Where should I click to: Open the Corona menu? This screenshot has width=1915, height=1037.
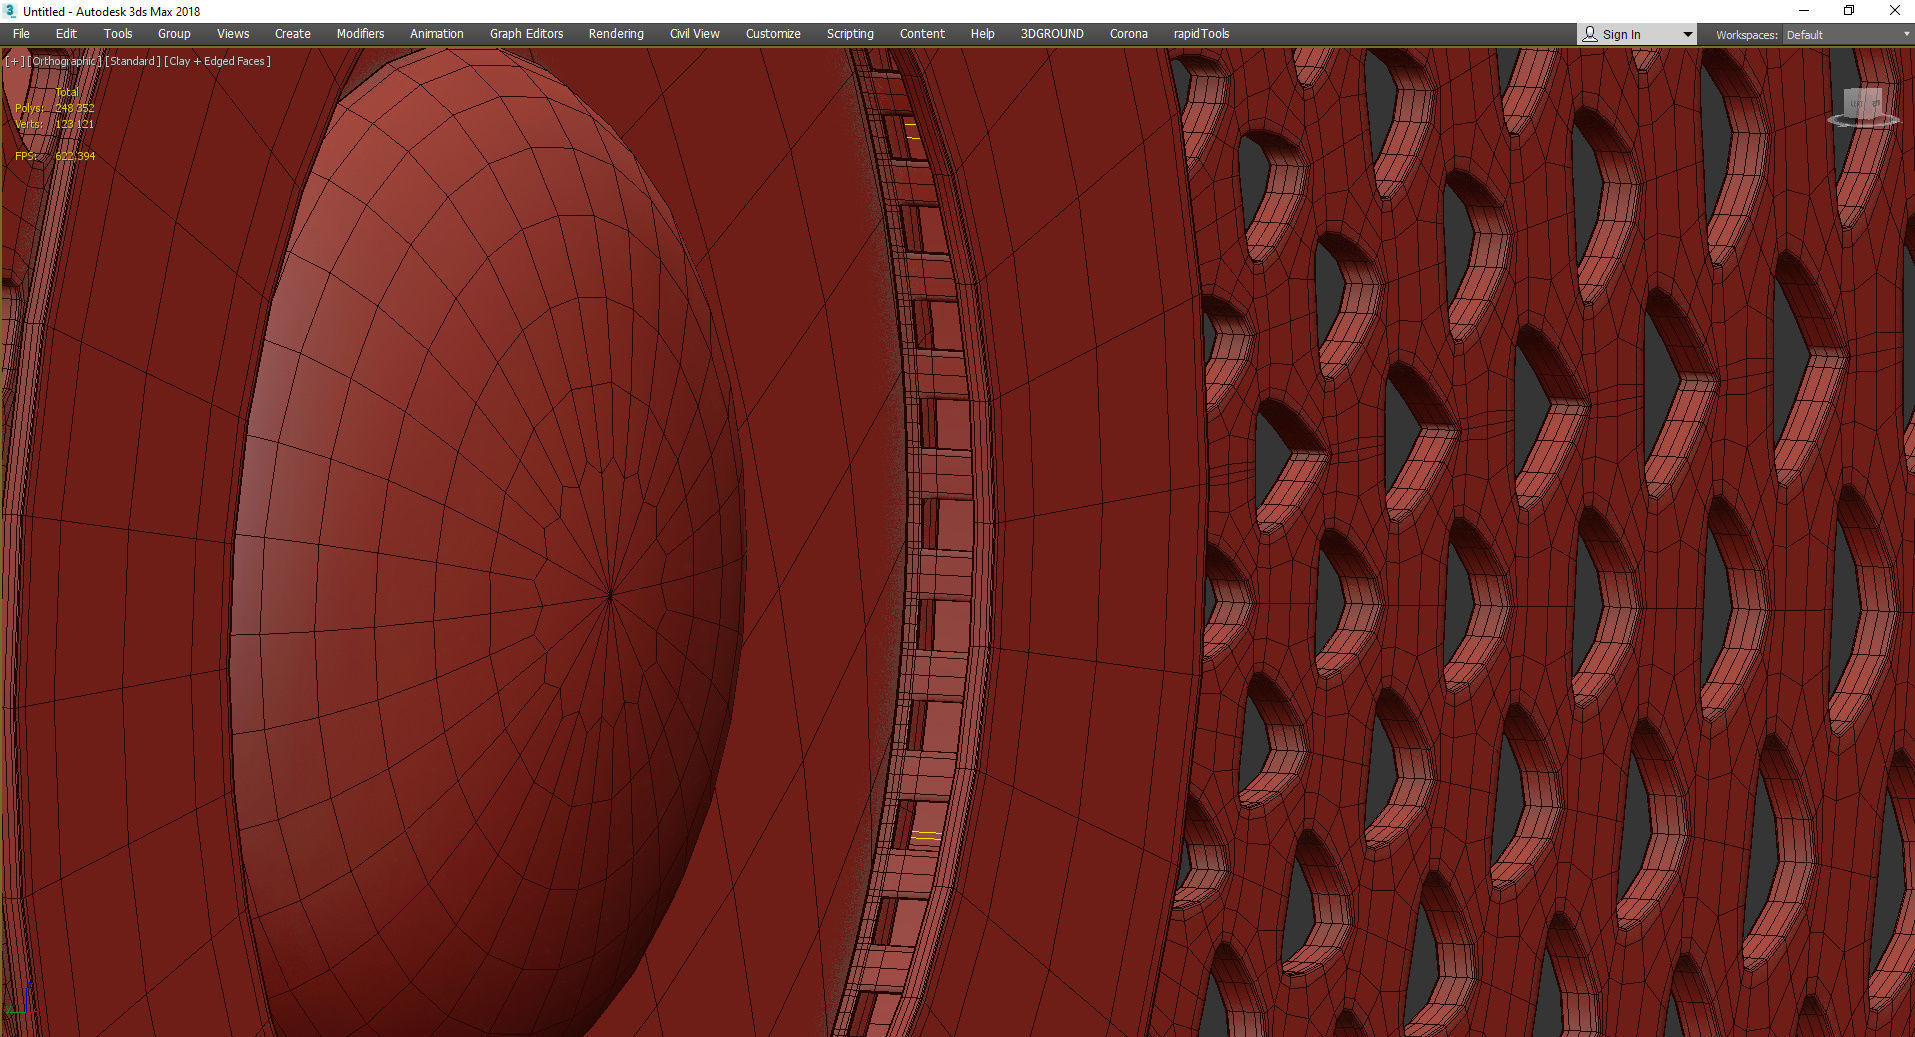(1129, 34)
